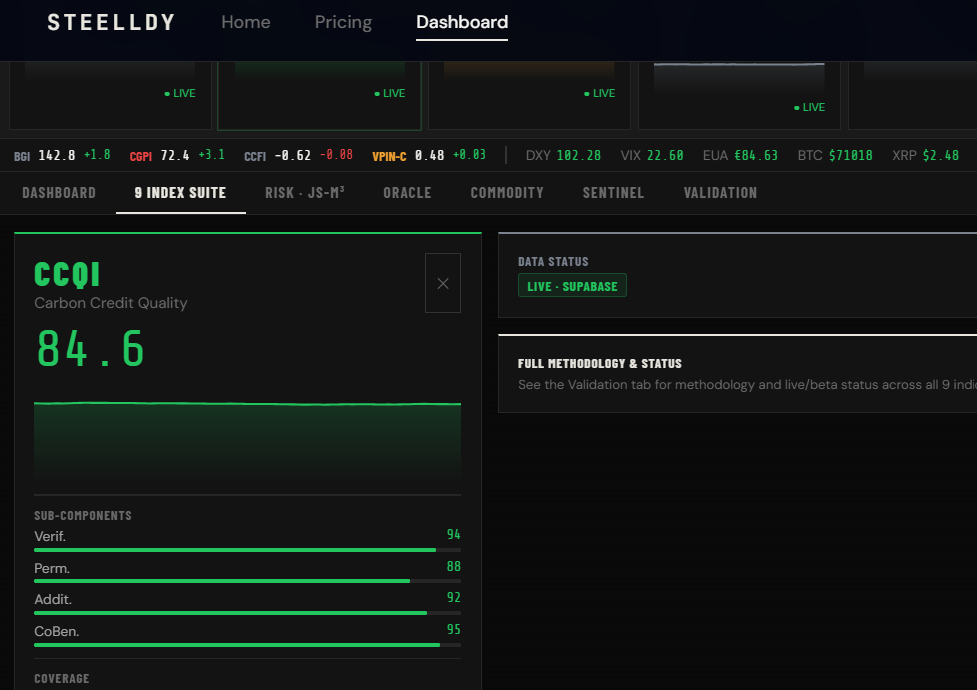Click the Verif. score 94

(x=454, y=534)
